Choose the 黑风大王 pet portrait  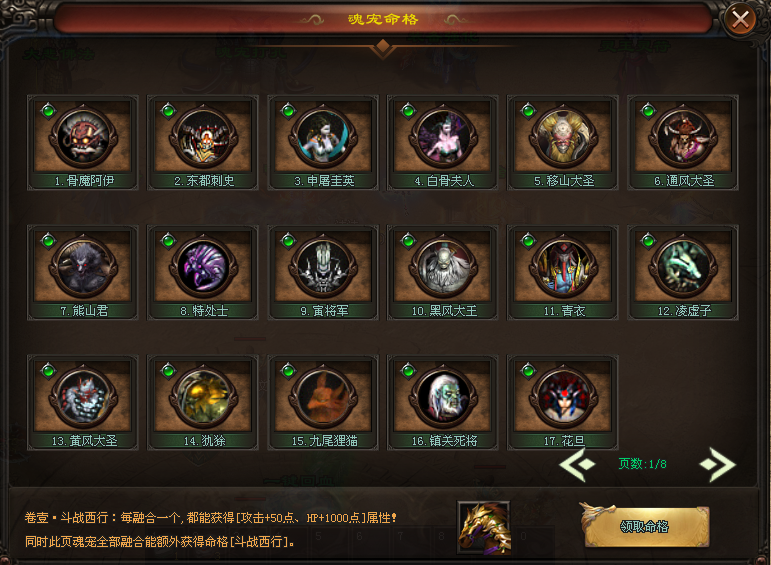coord(444,268)
